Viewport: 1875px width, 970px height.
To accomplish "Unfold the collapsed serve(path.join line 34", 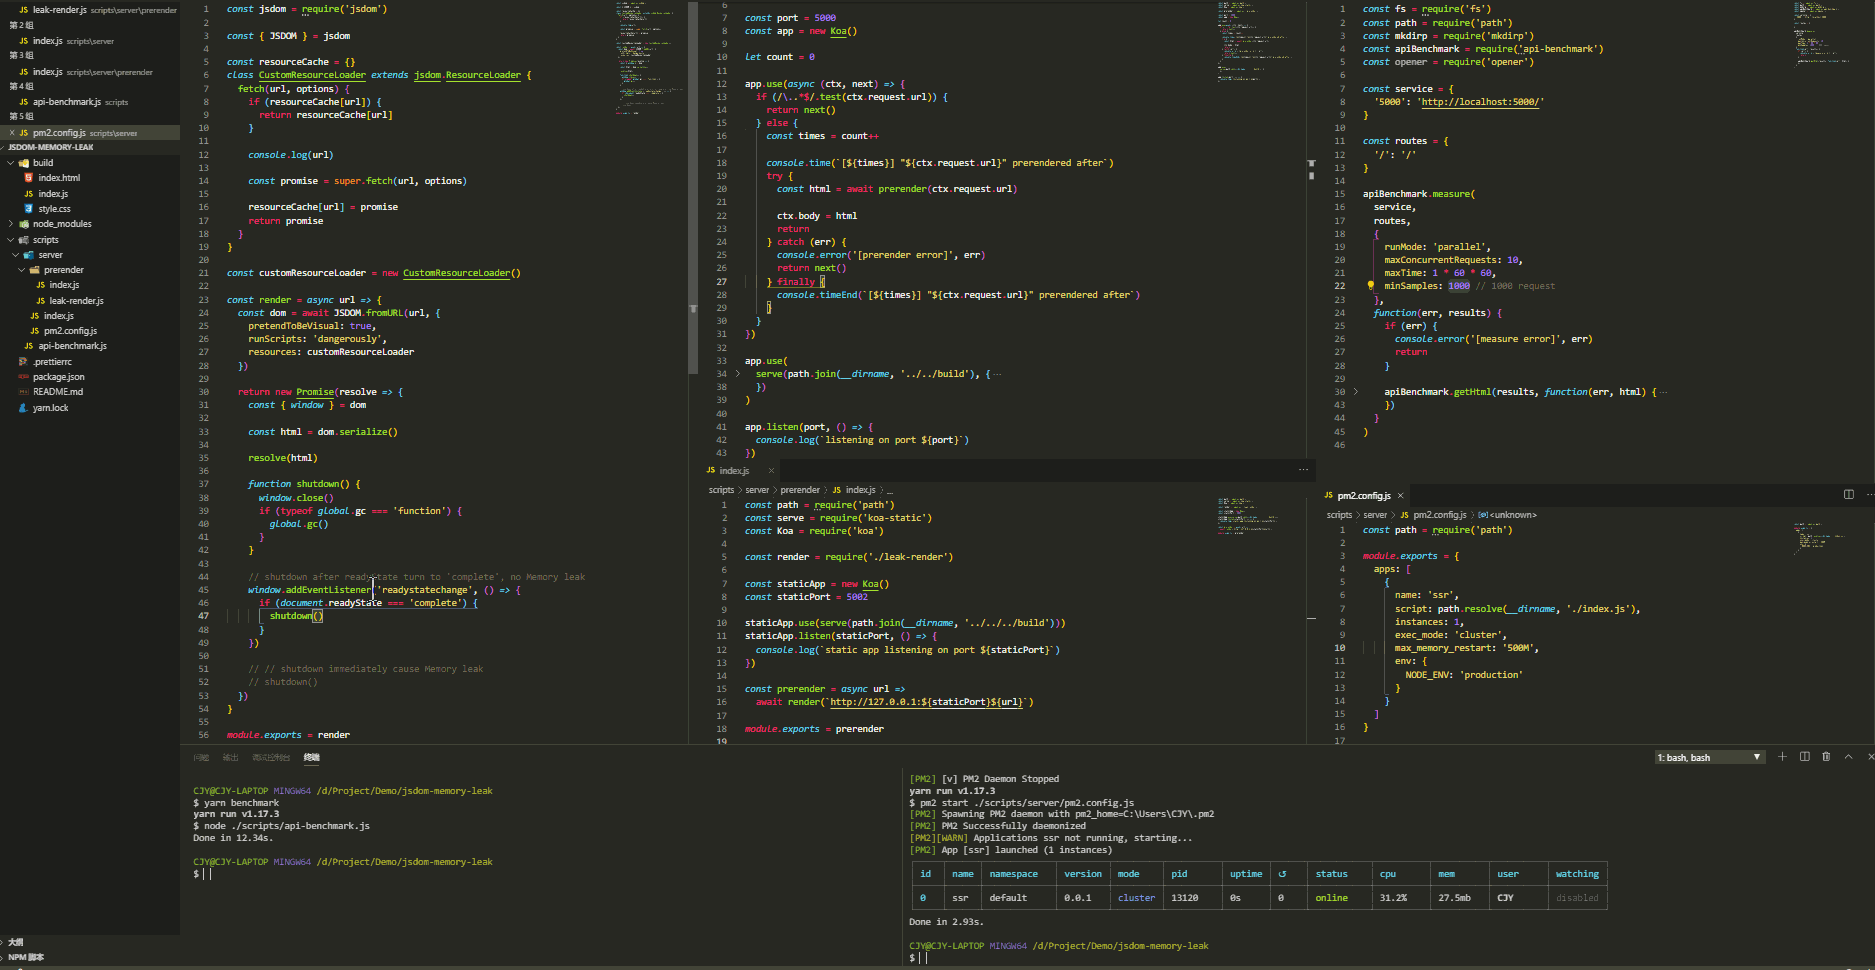I will coord(738,374).
